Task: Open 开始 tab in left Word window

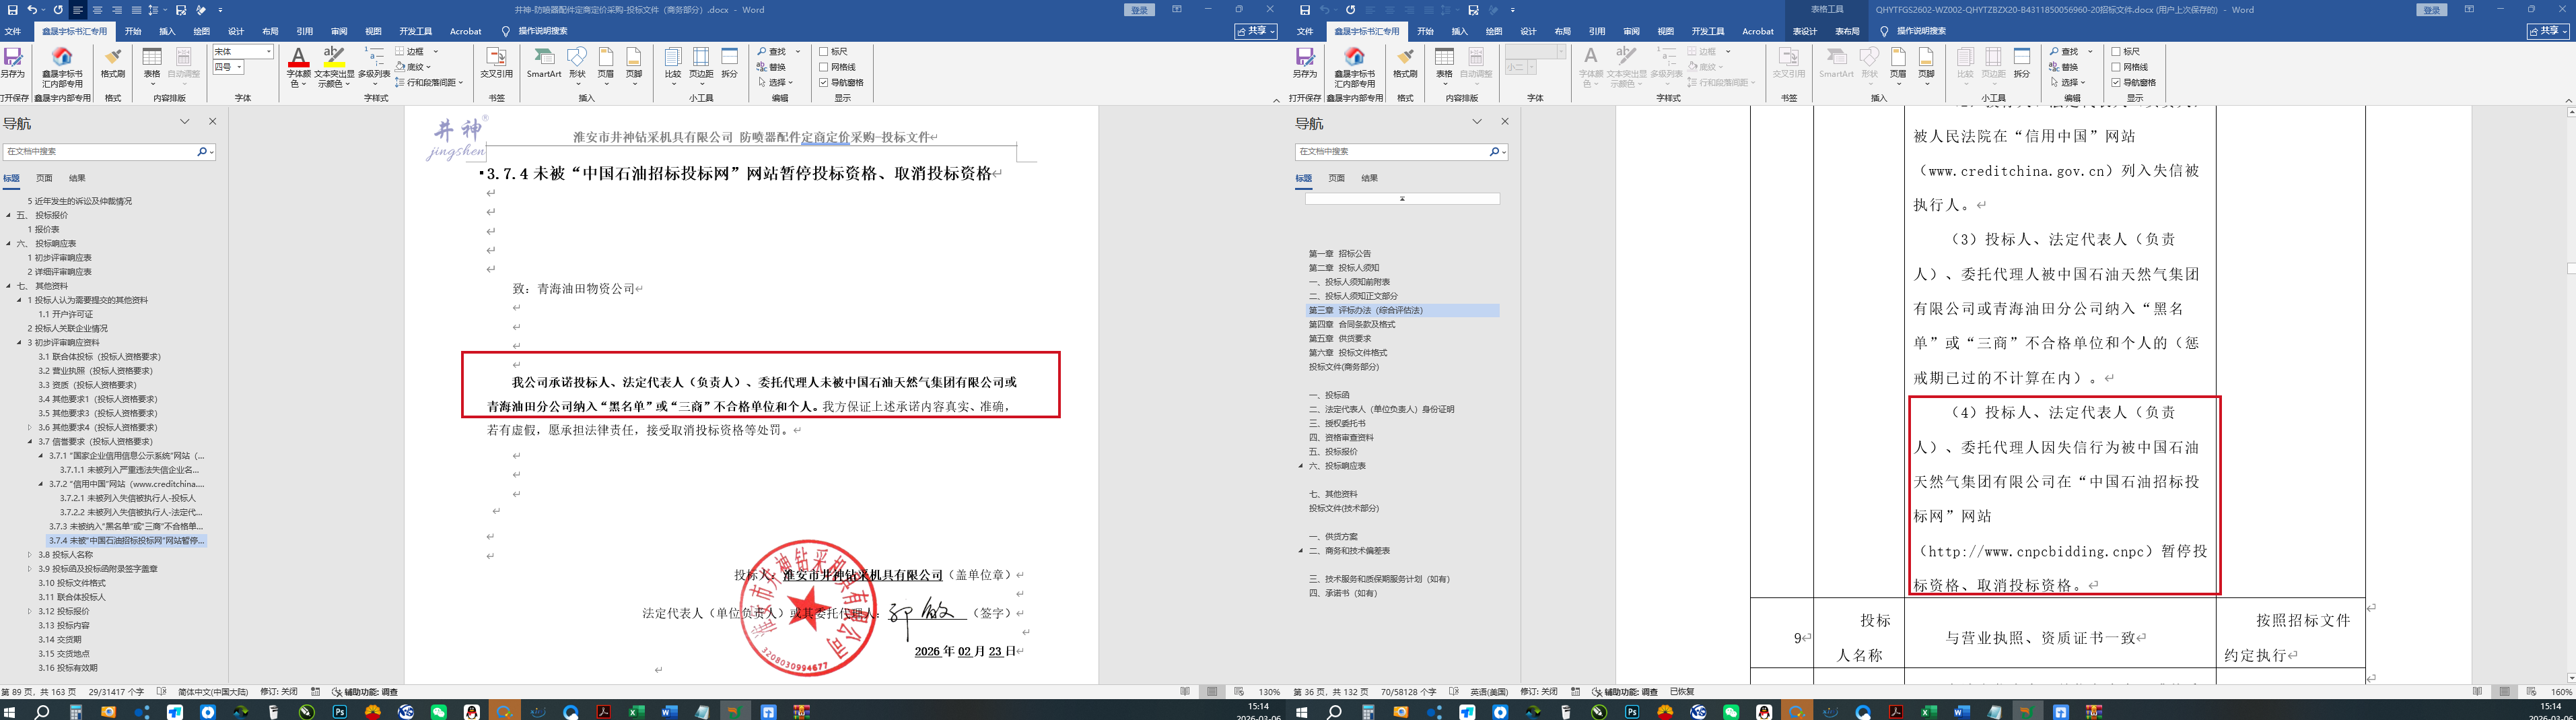Action: click(x=133, y=32)
